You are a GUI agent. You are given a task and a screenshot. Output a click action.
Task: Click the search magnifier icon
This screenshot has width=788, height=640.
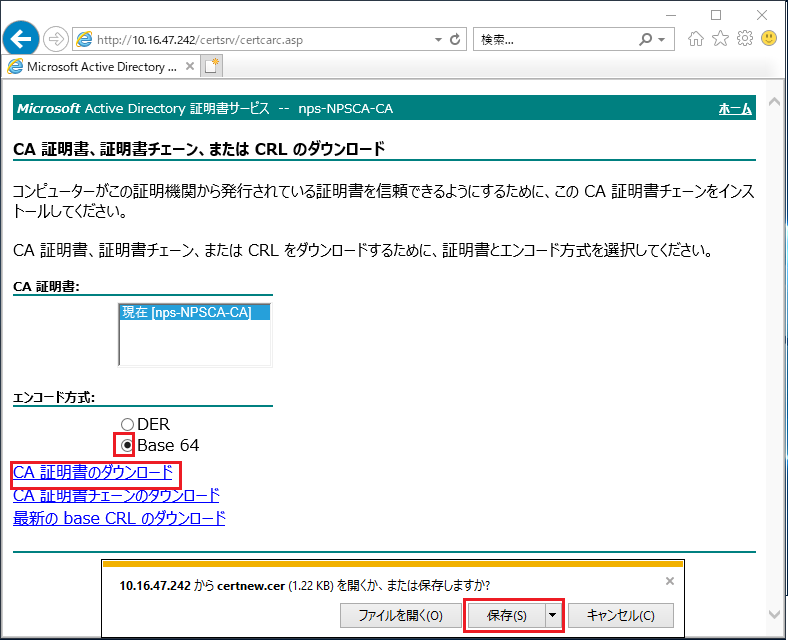[646, 39]
